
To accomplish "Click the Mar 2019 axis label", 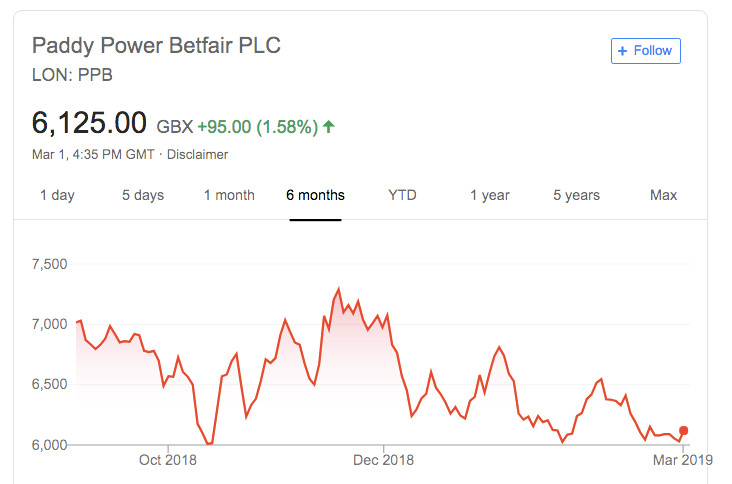I will click(683, 460).
